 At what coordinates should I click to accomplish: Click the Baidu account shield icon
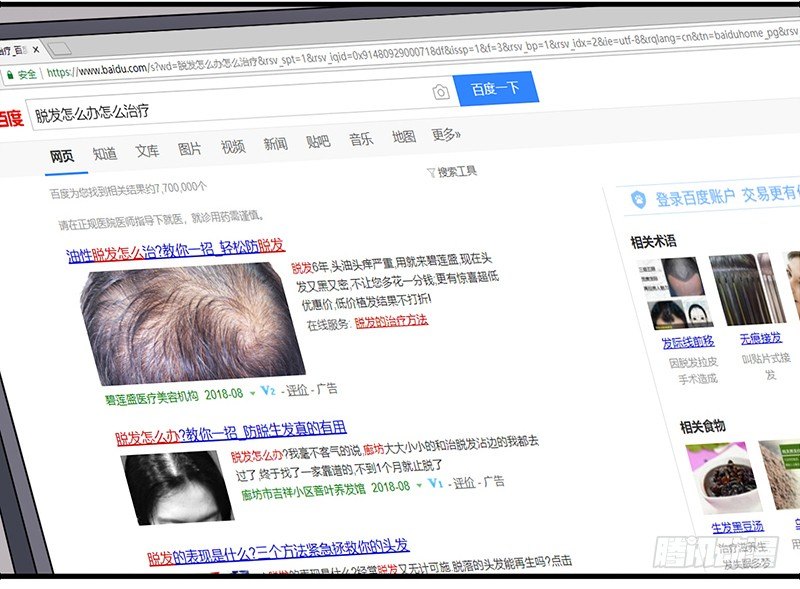click(638, 200)
